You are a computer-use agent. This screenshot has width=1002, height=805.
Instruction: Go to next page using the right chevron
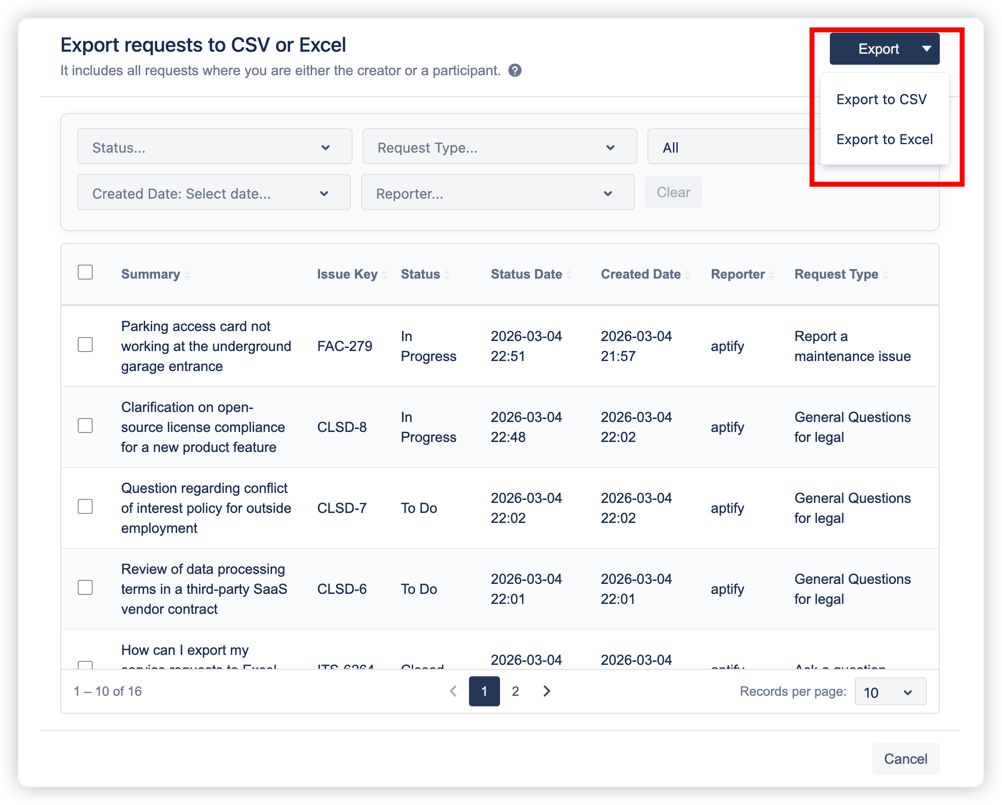[546, 691]
